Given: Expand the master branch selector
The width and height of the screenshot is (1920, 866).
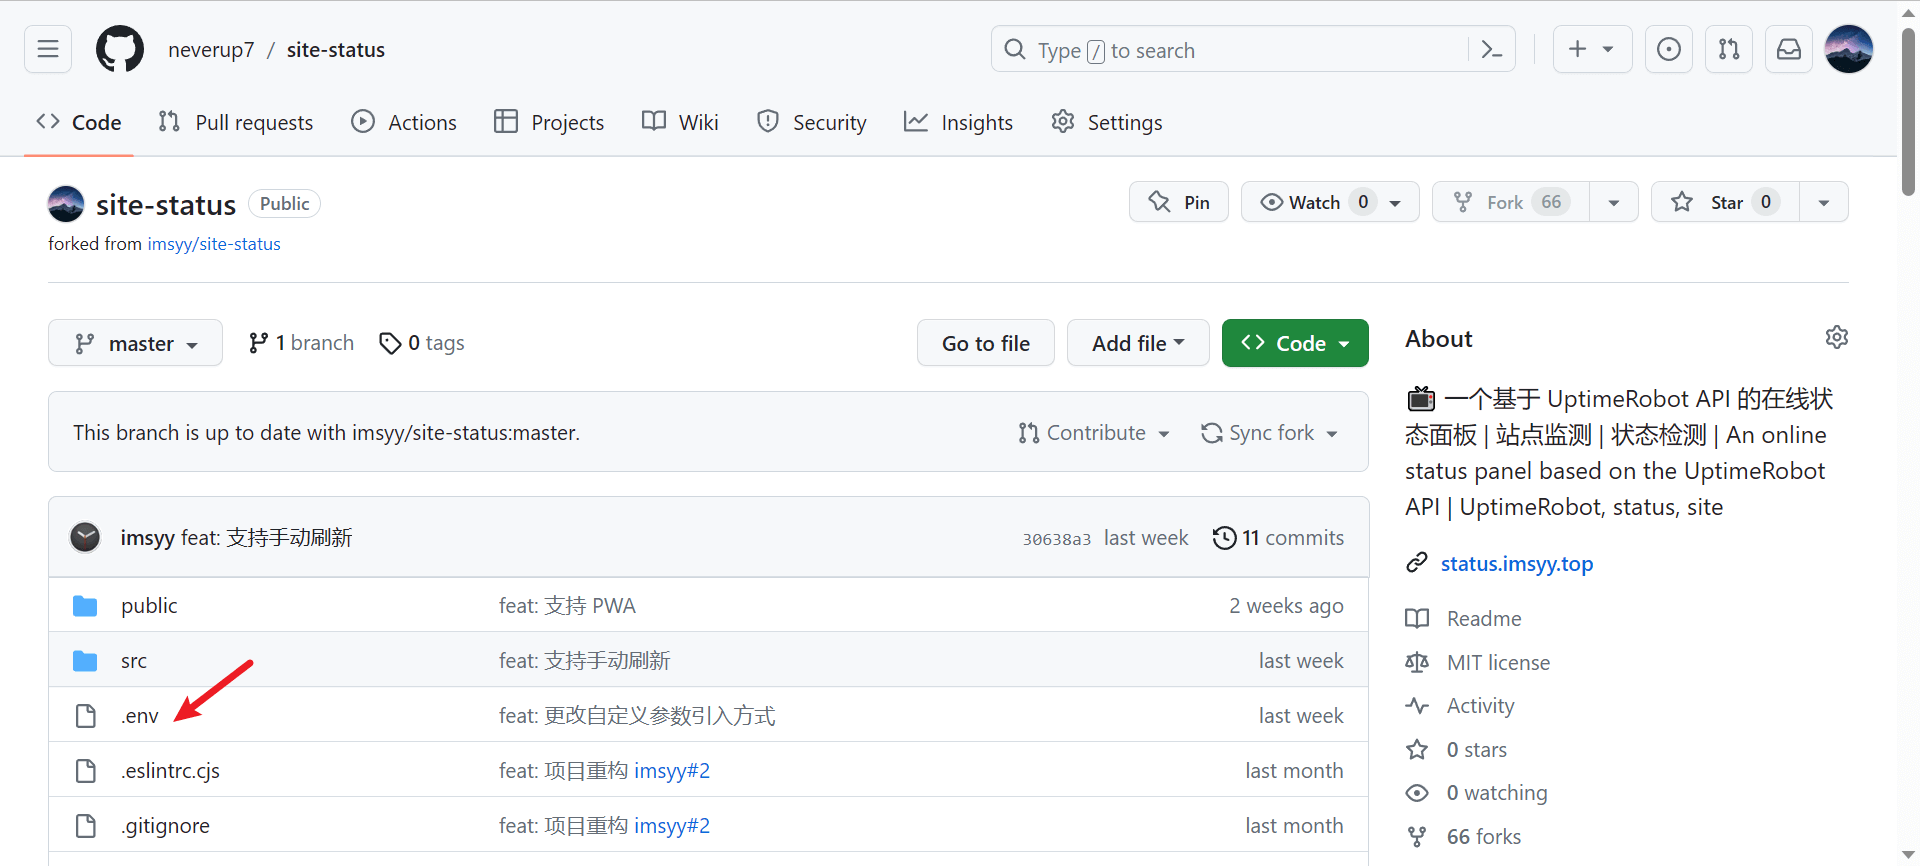Looking at the screenshot, I should tap(135, 344).
